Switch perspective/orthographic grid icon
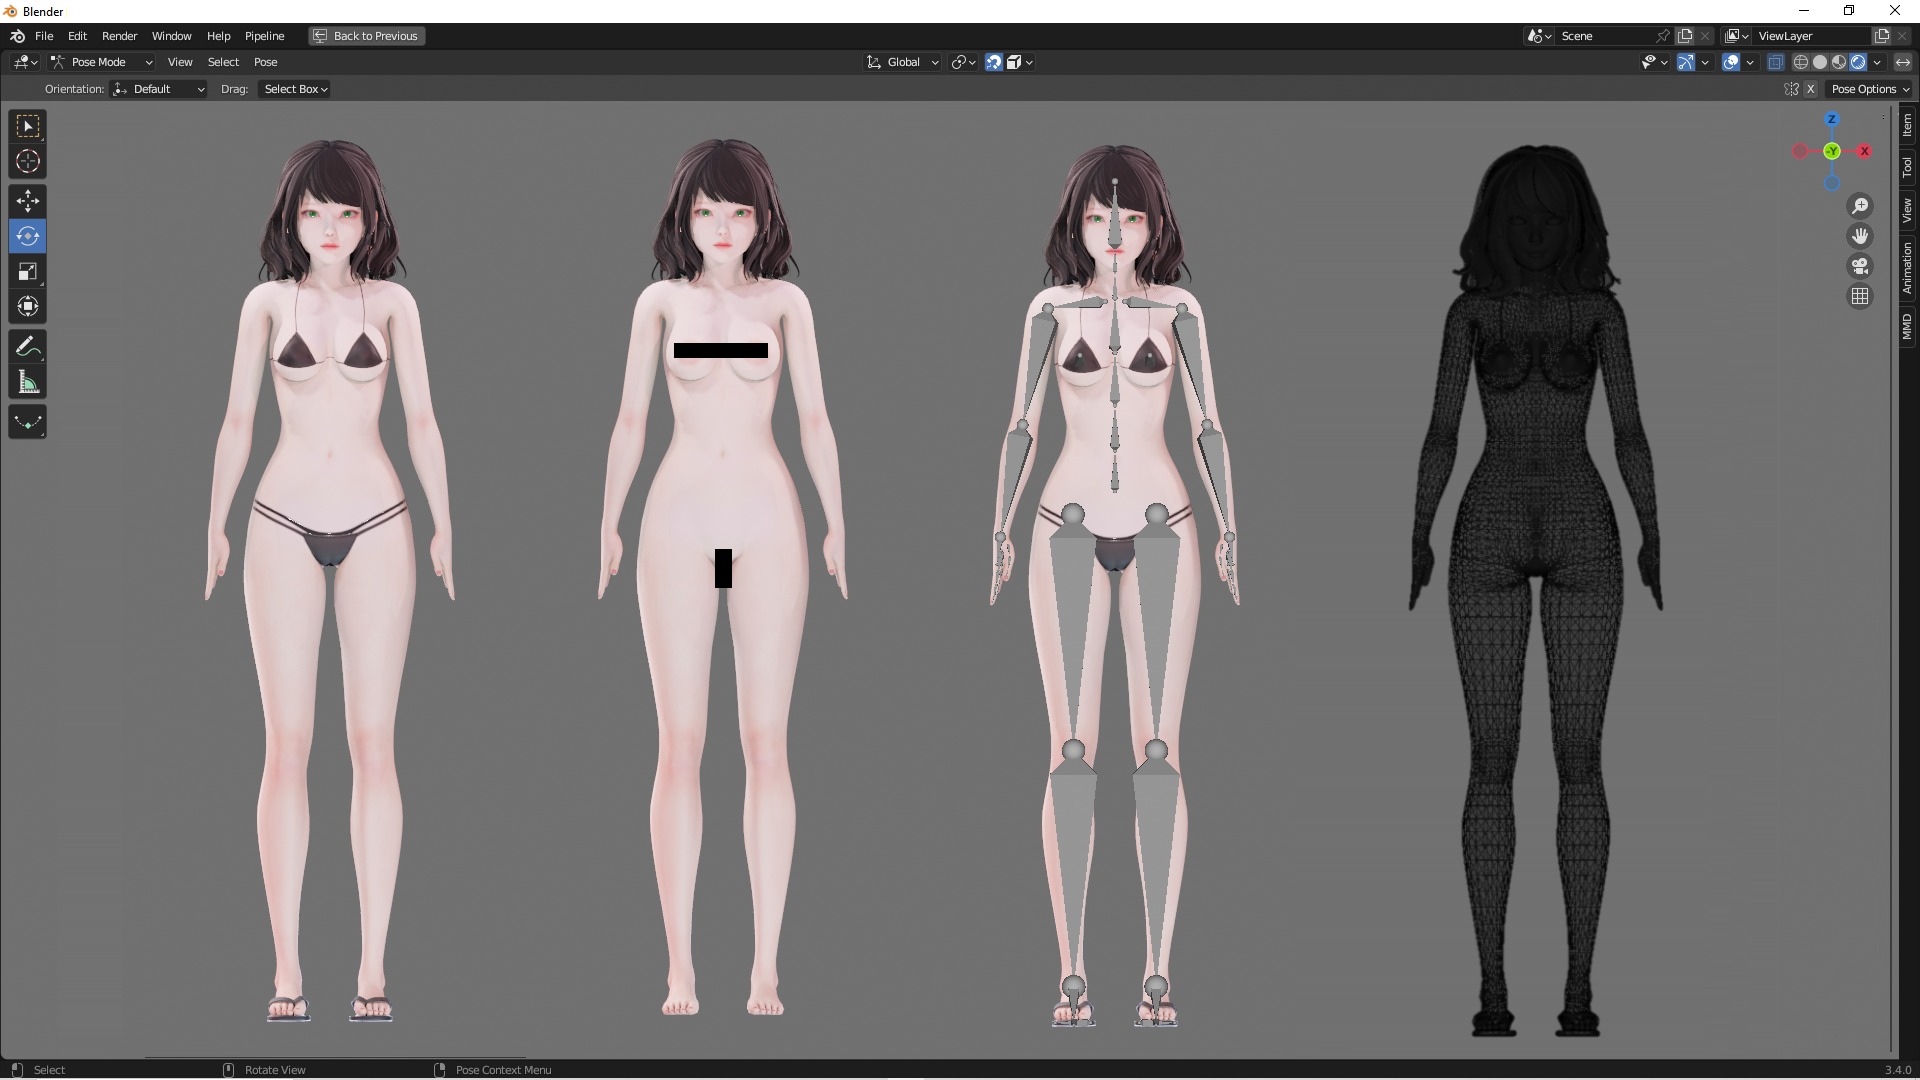Image resolution: width=1920 pixels, height=1080 pixels. (1860, 296)
